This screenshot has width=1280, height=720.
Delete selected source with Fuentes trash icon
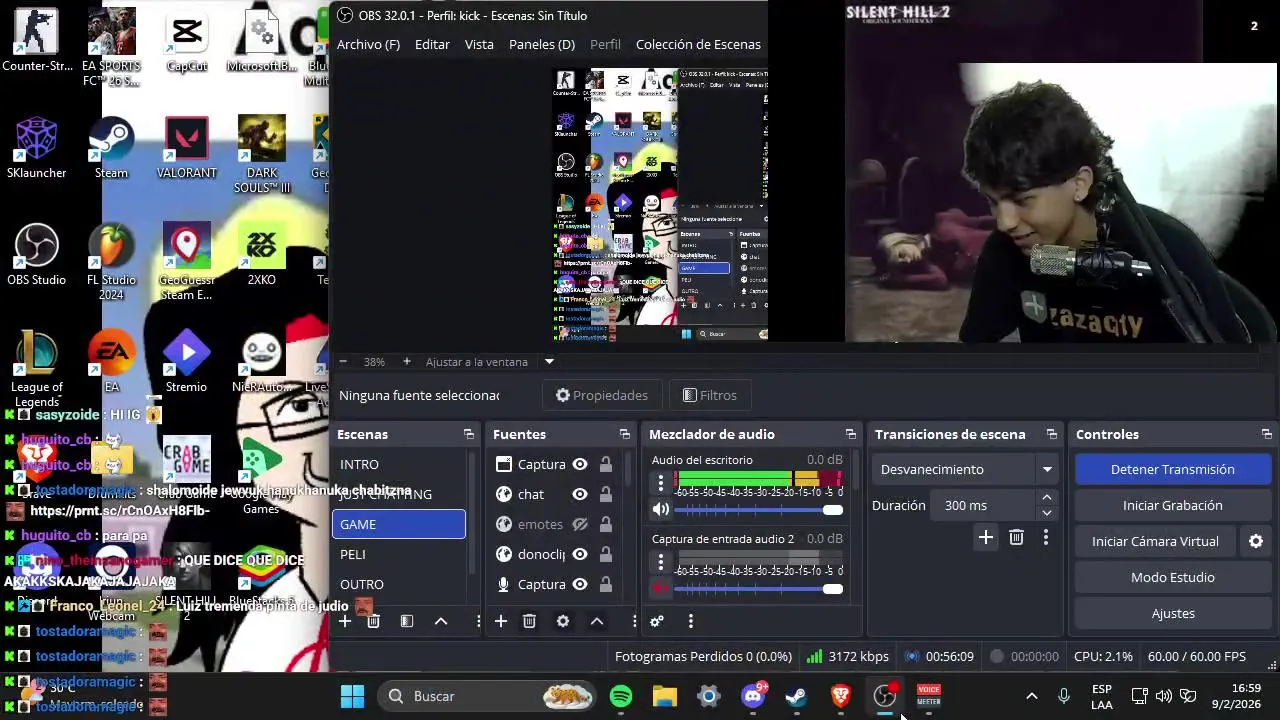[529, 621]
